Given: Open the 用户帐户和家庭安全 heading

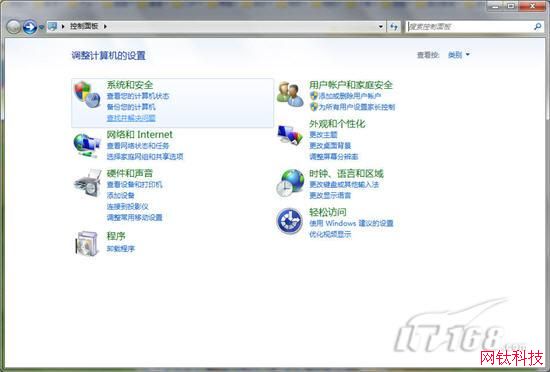Looking at the screenshot, I should (350, 84).
